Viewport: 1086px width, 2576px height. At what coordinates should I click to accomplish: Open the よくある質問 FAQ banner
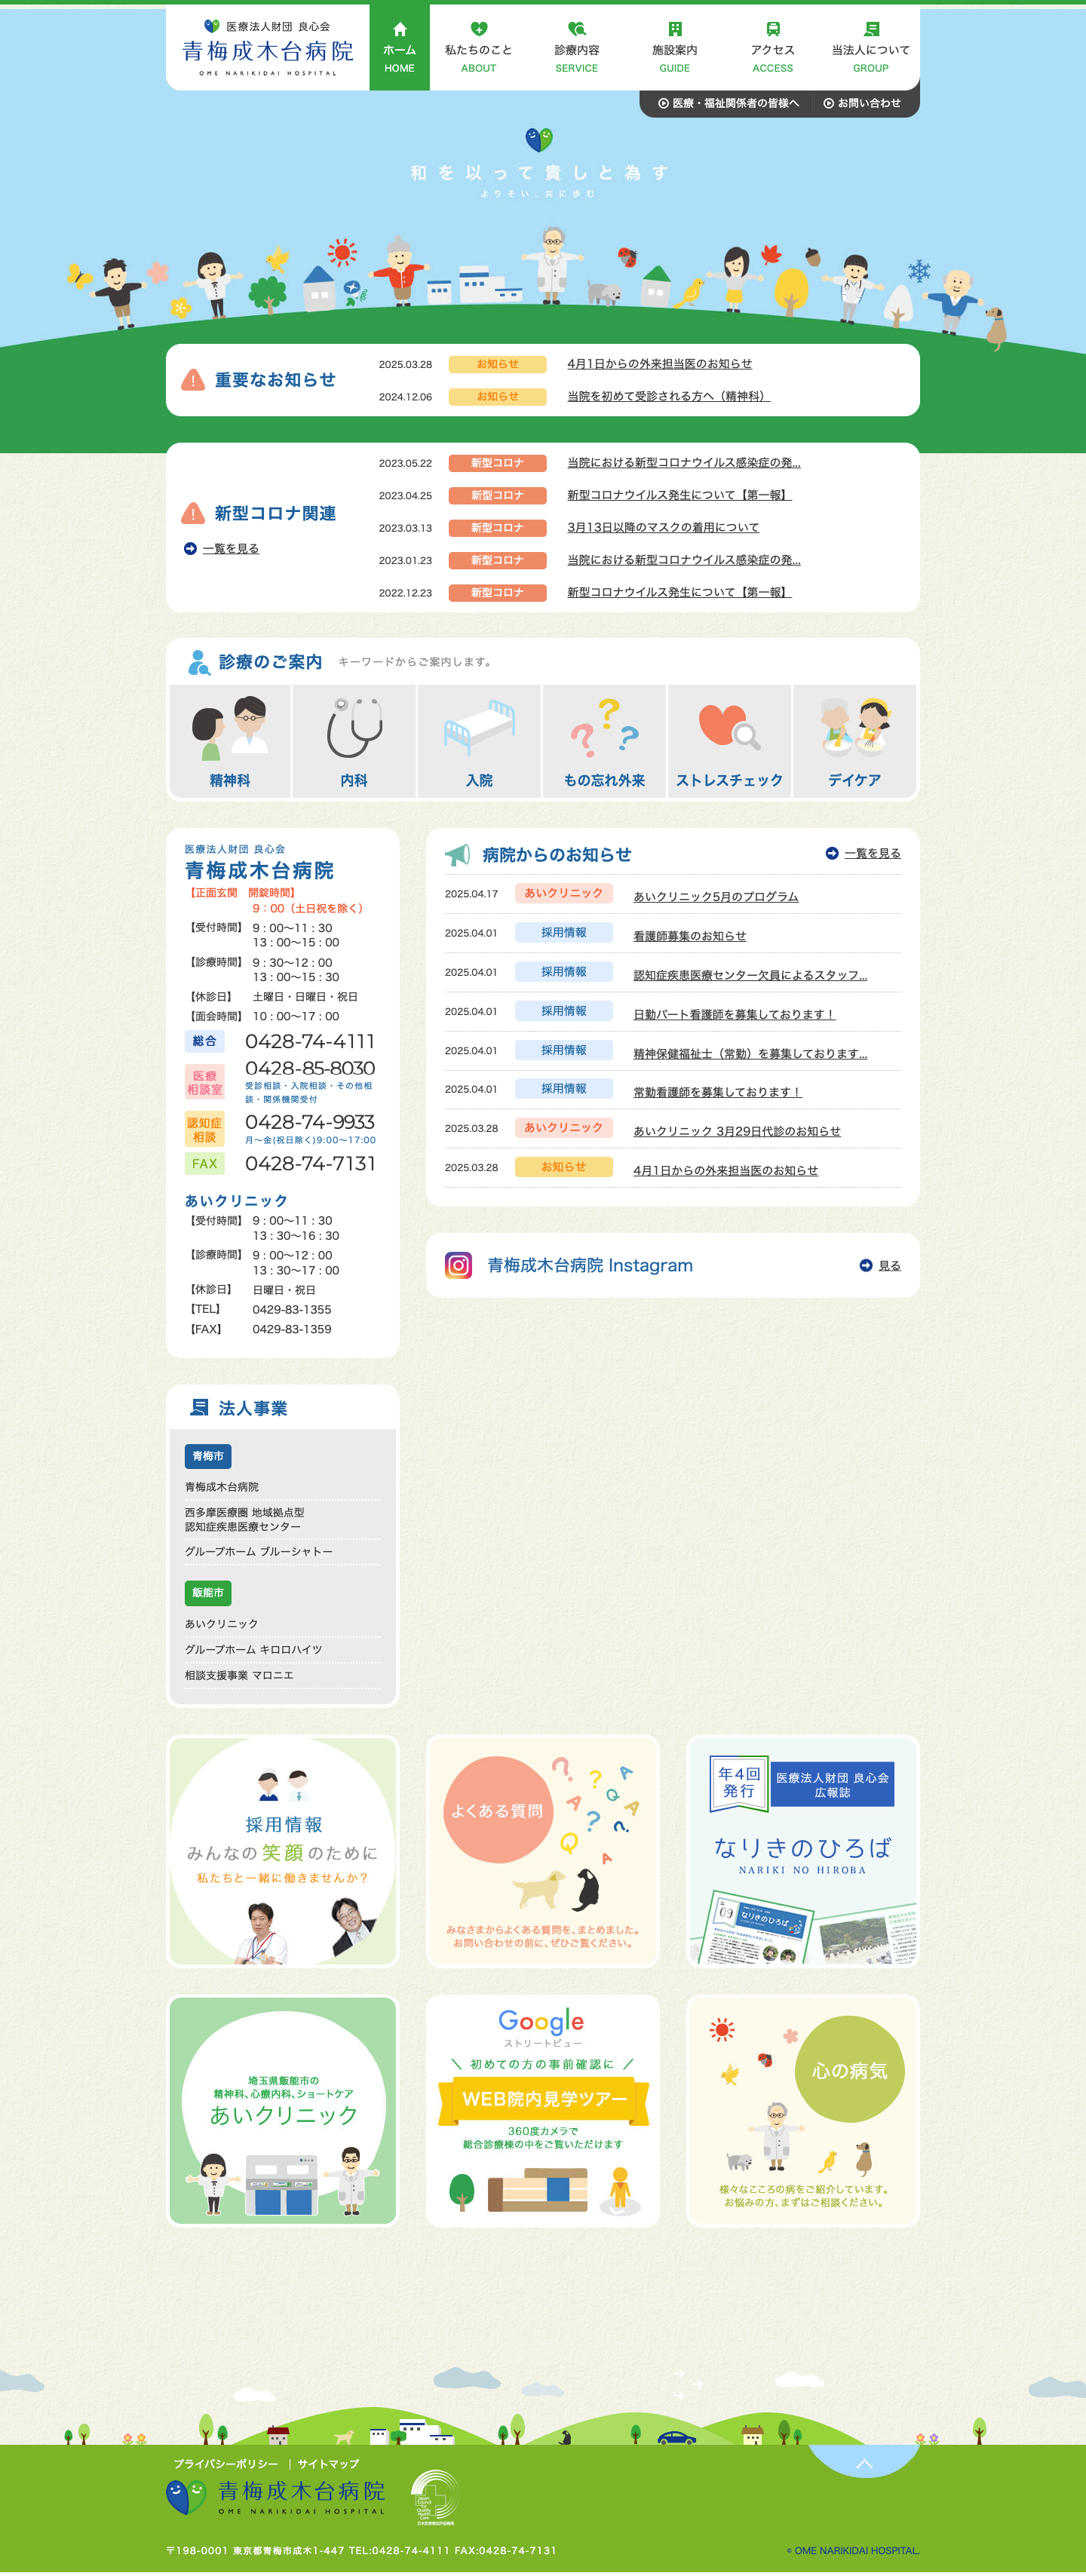click(x=543, y=1852)
